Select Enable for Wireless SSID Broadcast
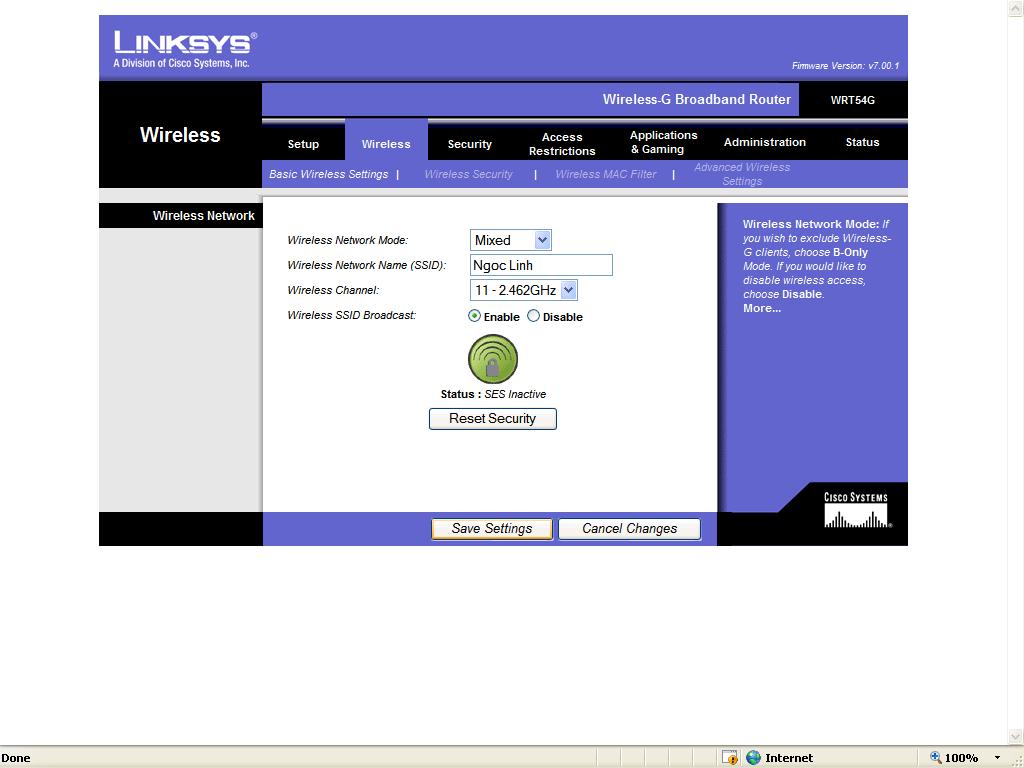This screenshot has width=1024, height=768. (475, 316)
